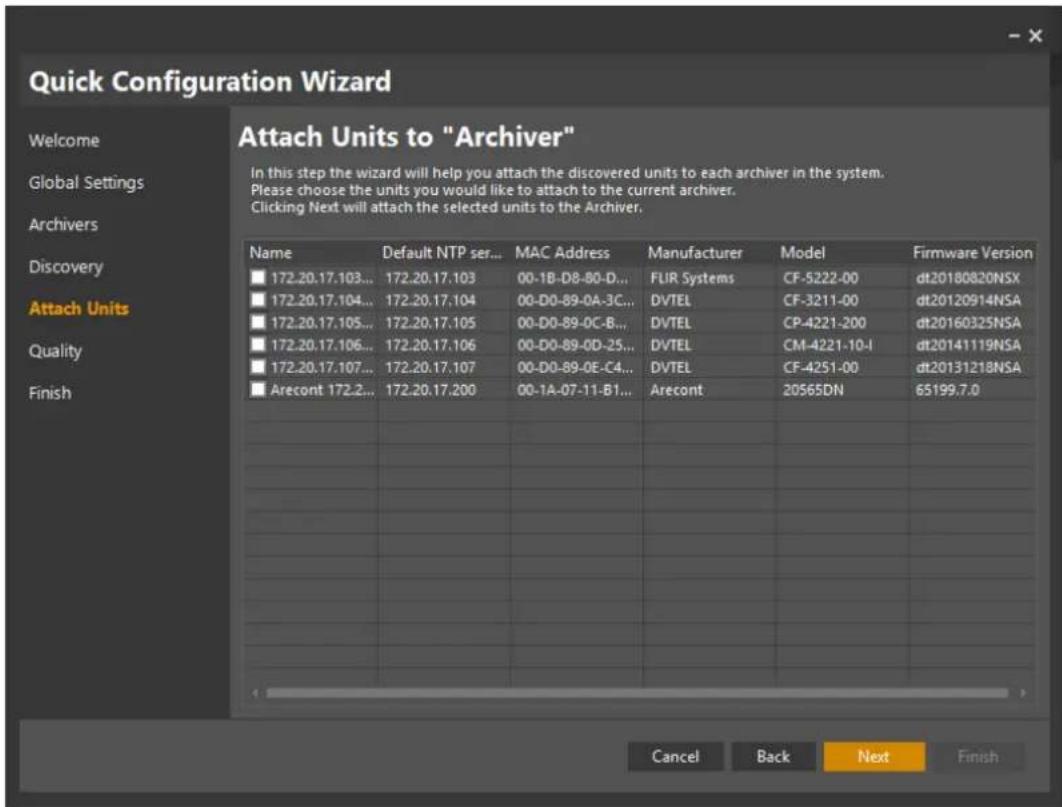Screen dimensions: 1062x807
Task: Close the Quick Configuration Wizard window
Action: [1036, 36]
